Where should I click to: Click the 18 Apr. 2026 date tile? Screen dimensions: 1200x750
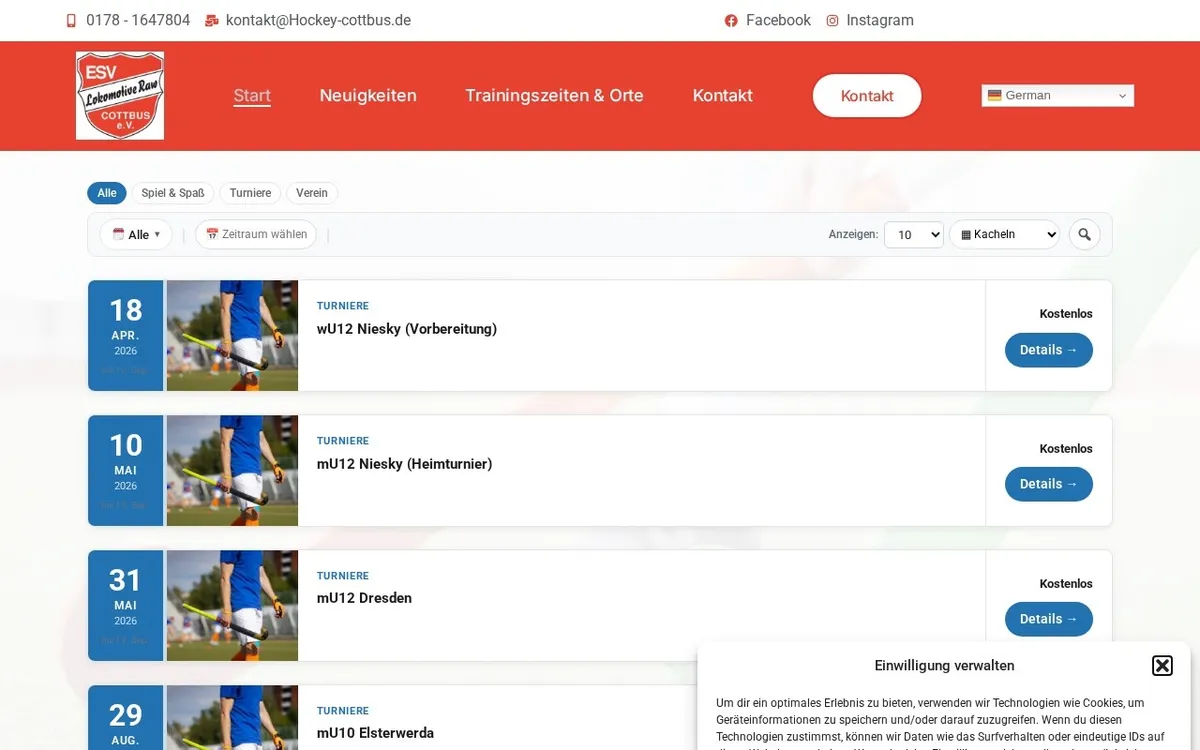[126, 336]
